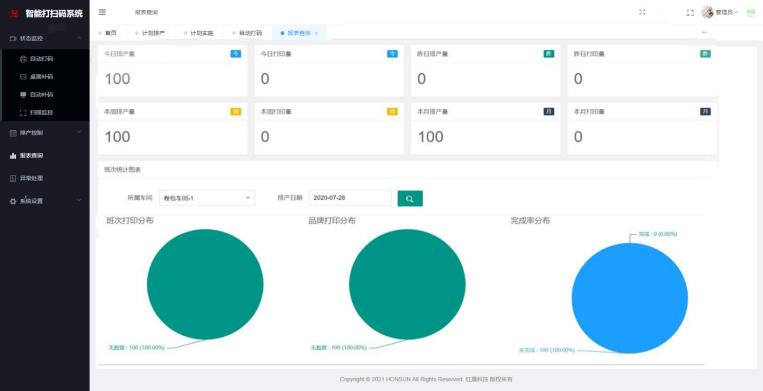Click the copyright footer text
The width and height of the screenshot is (763, 391).
tap(426, 379)
